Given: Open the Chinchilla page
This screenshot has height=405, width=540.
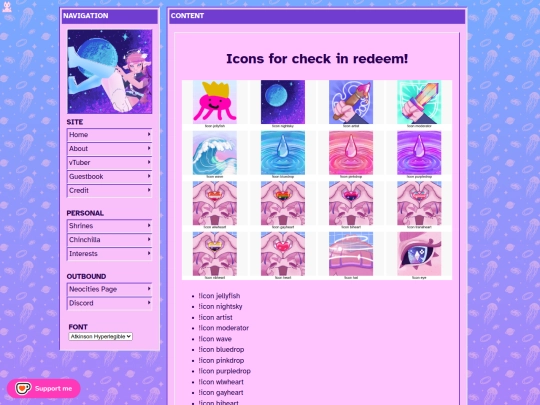Looking at the screenshot, I should click(110, 240).
